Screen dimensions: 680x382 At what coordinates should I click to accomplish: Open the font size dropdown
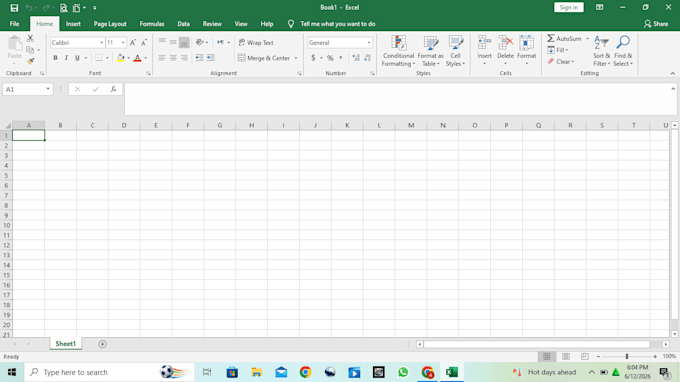(123, 42)
